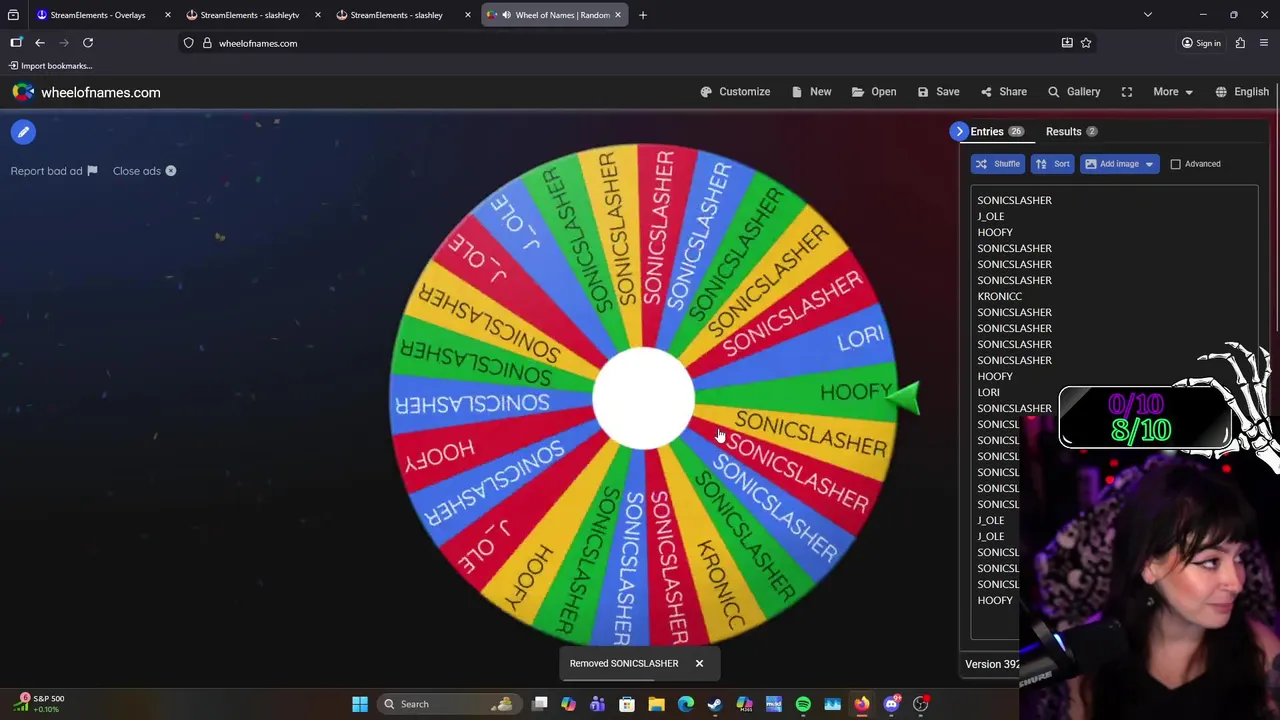Open S&P 500 stock widget
The width and height of the screenshot is (1280, 720).
pyautogui.click(x=38, y=703)
